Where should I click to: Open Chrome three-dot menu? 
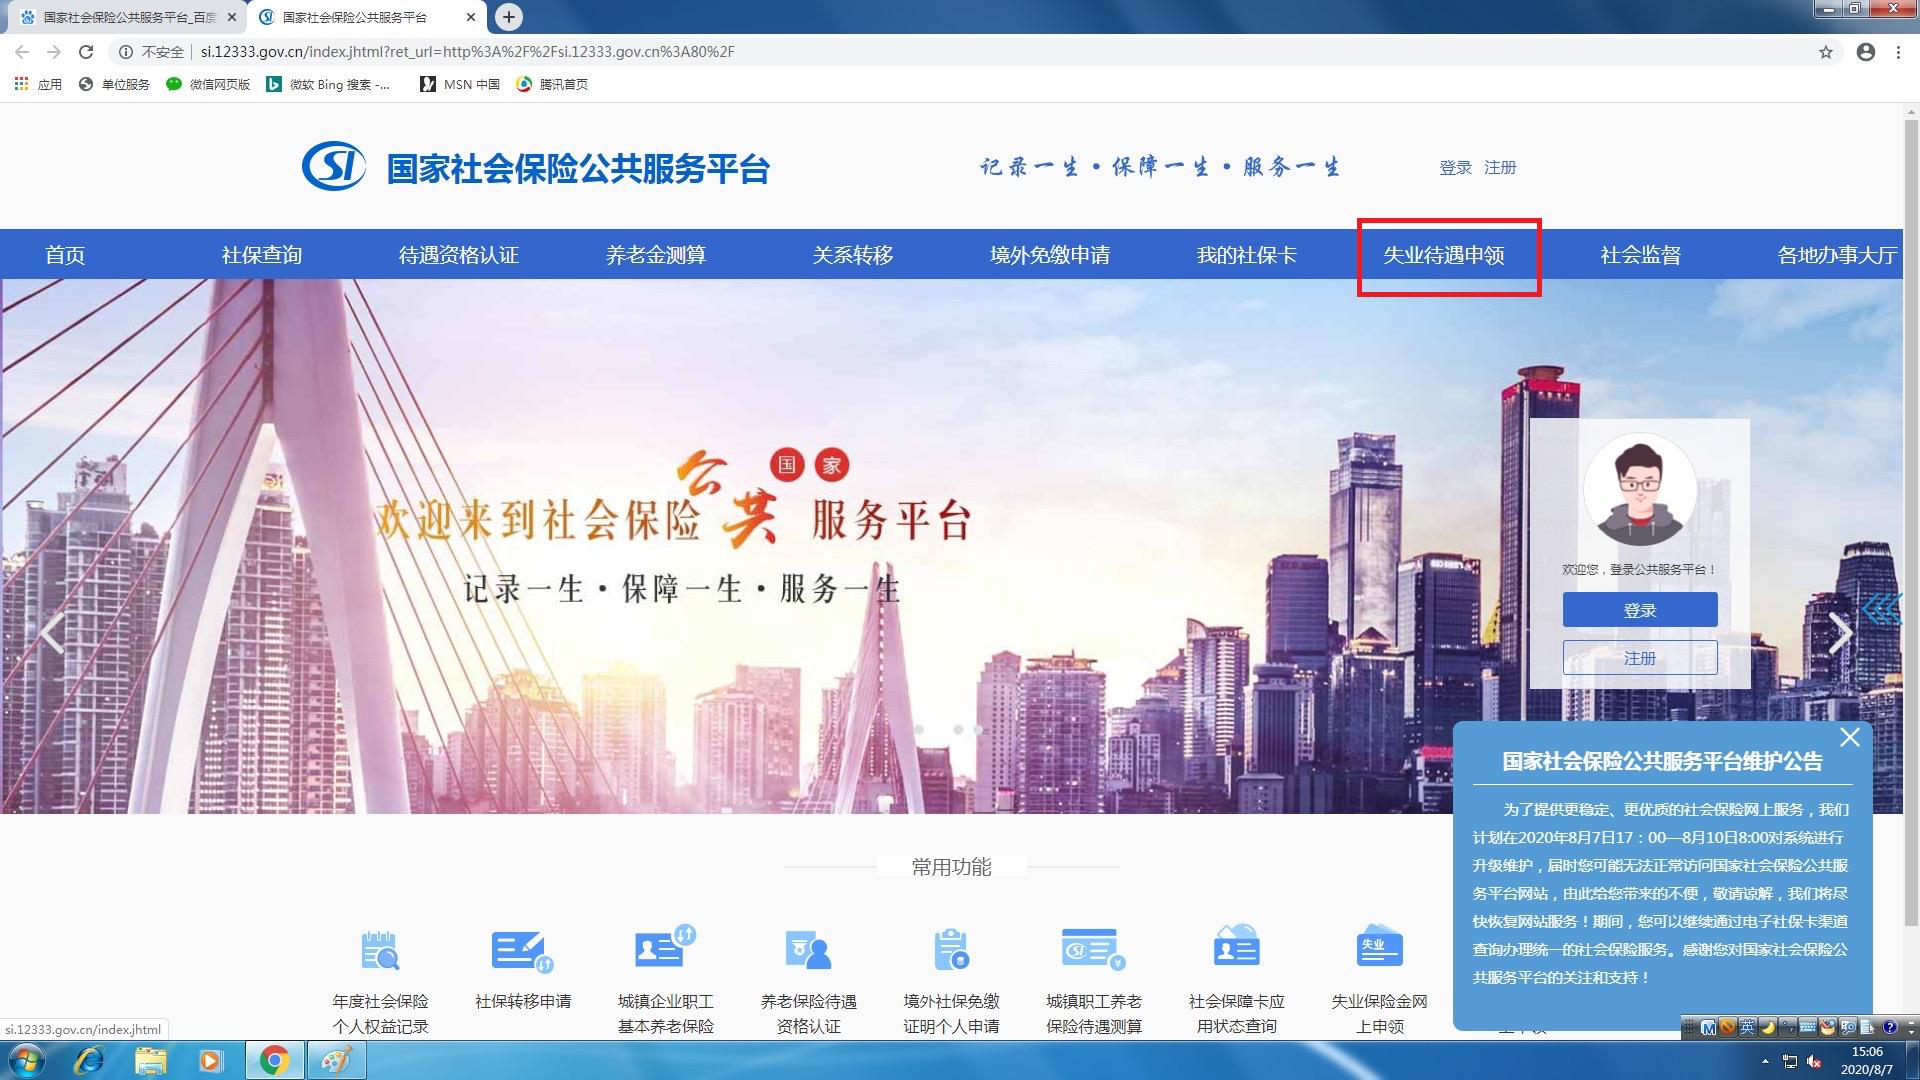pyautogui.click(x=1898, y=52)
